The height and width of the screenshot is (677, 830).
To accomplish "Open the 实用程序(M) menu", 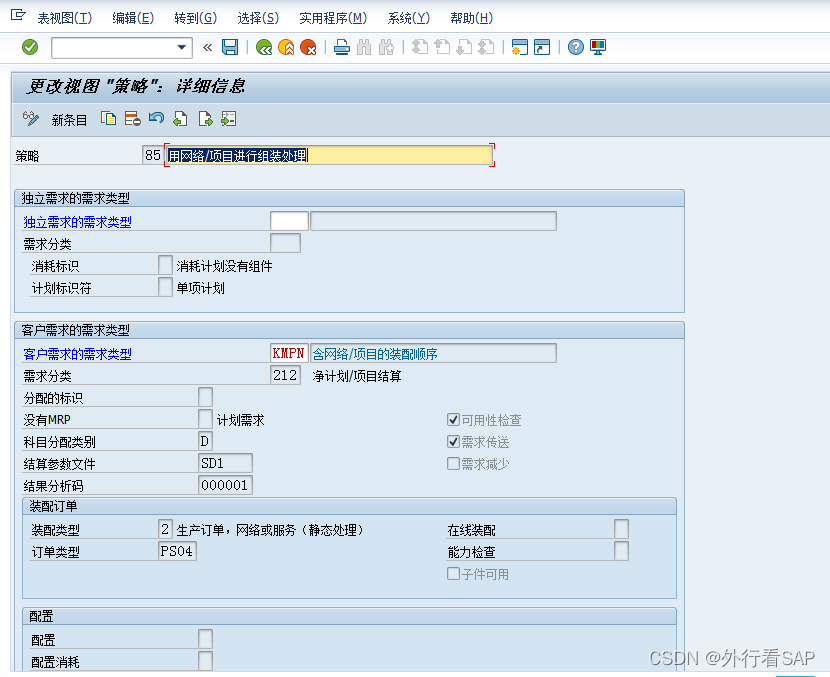I will (x=333, y=18).
